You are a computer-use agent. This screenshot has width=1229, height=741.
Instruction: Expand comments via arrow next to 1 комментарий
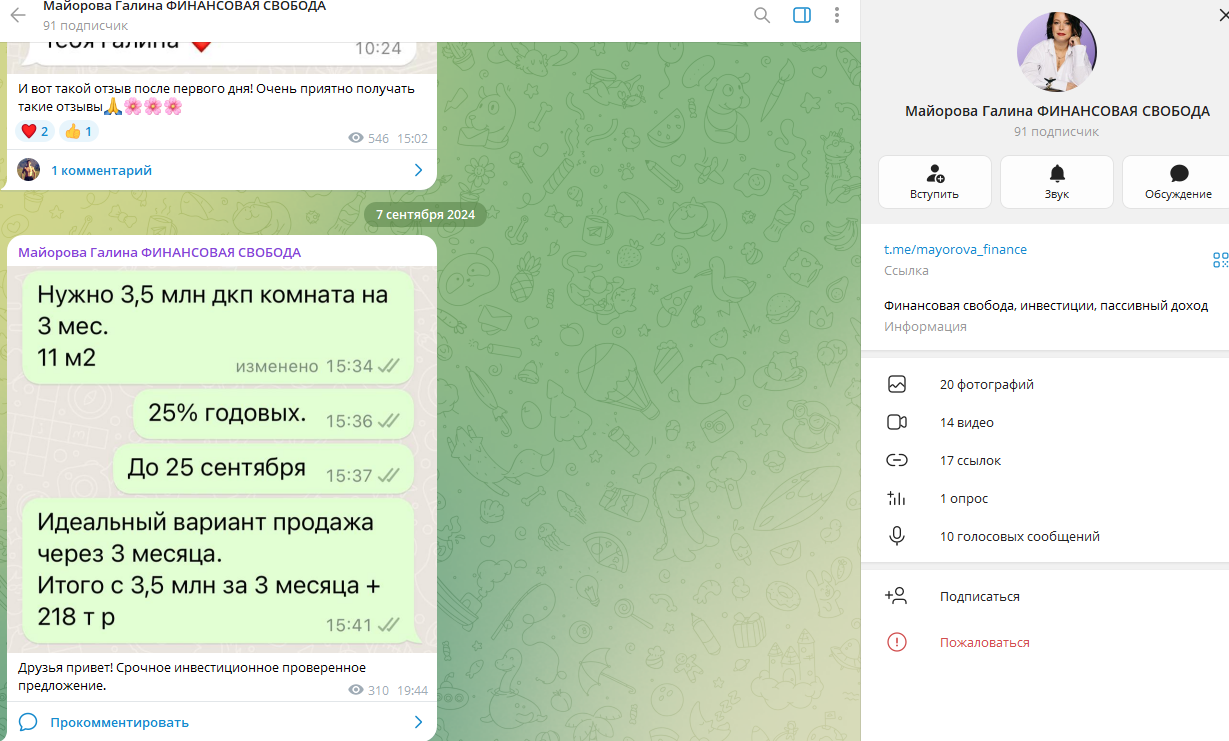point(419,170)
